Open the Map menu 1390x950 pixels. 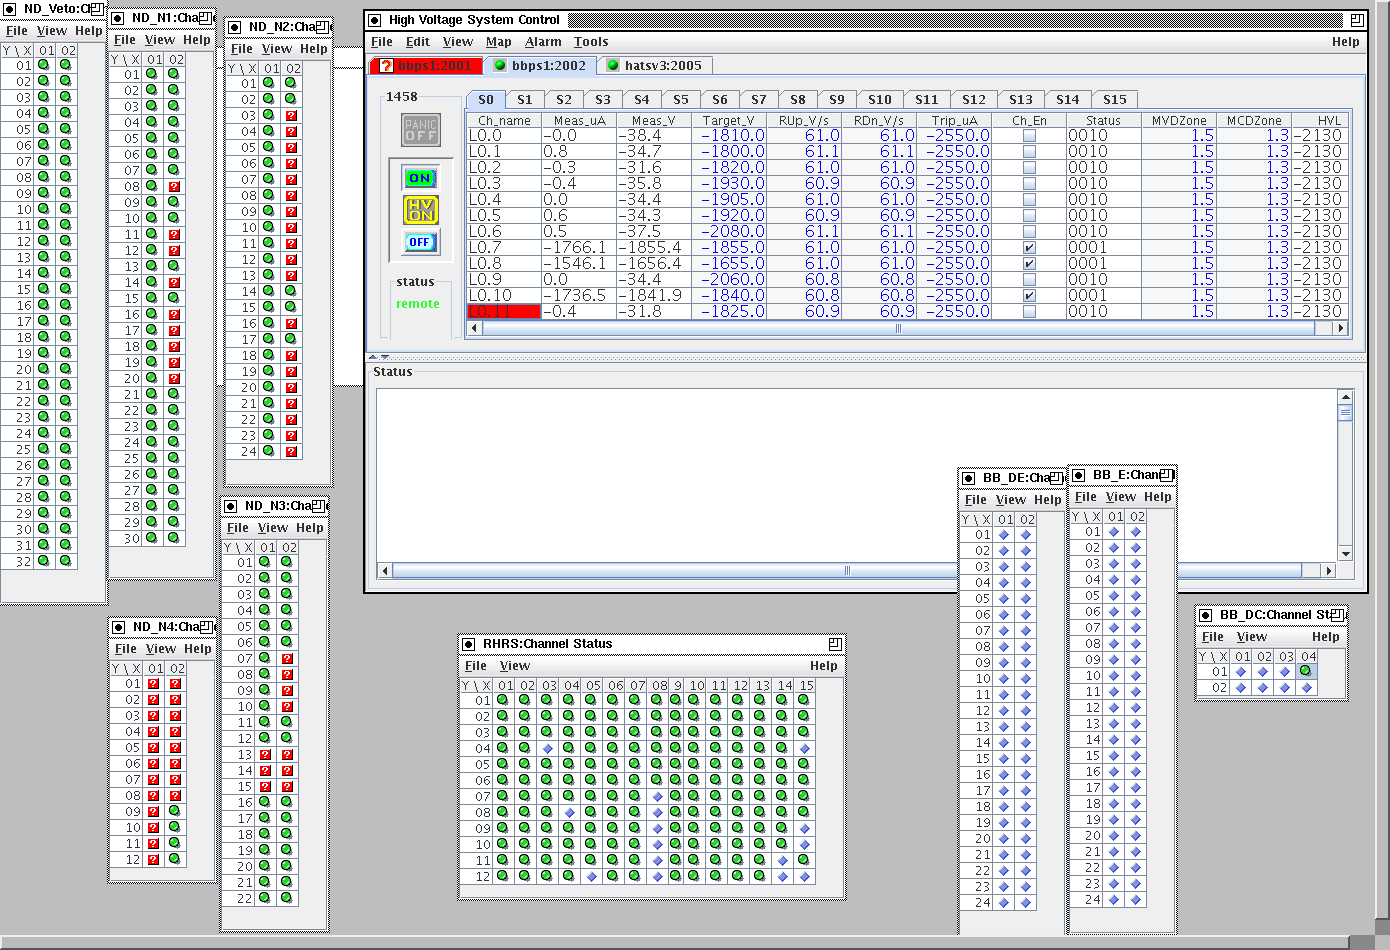point(498,42)
